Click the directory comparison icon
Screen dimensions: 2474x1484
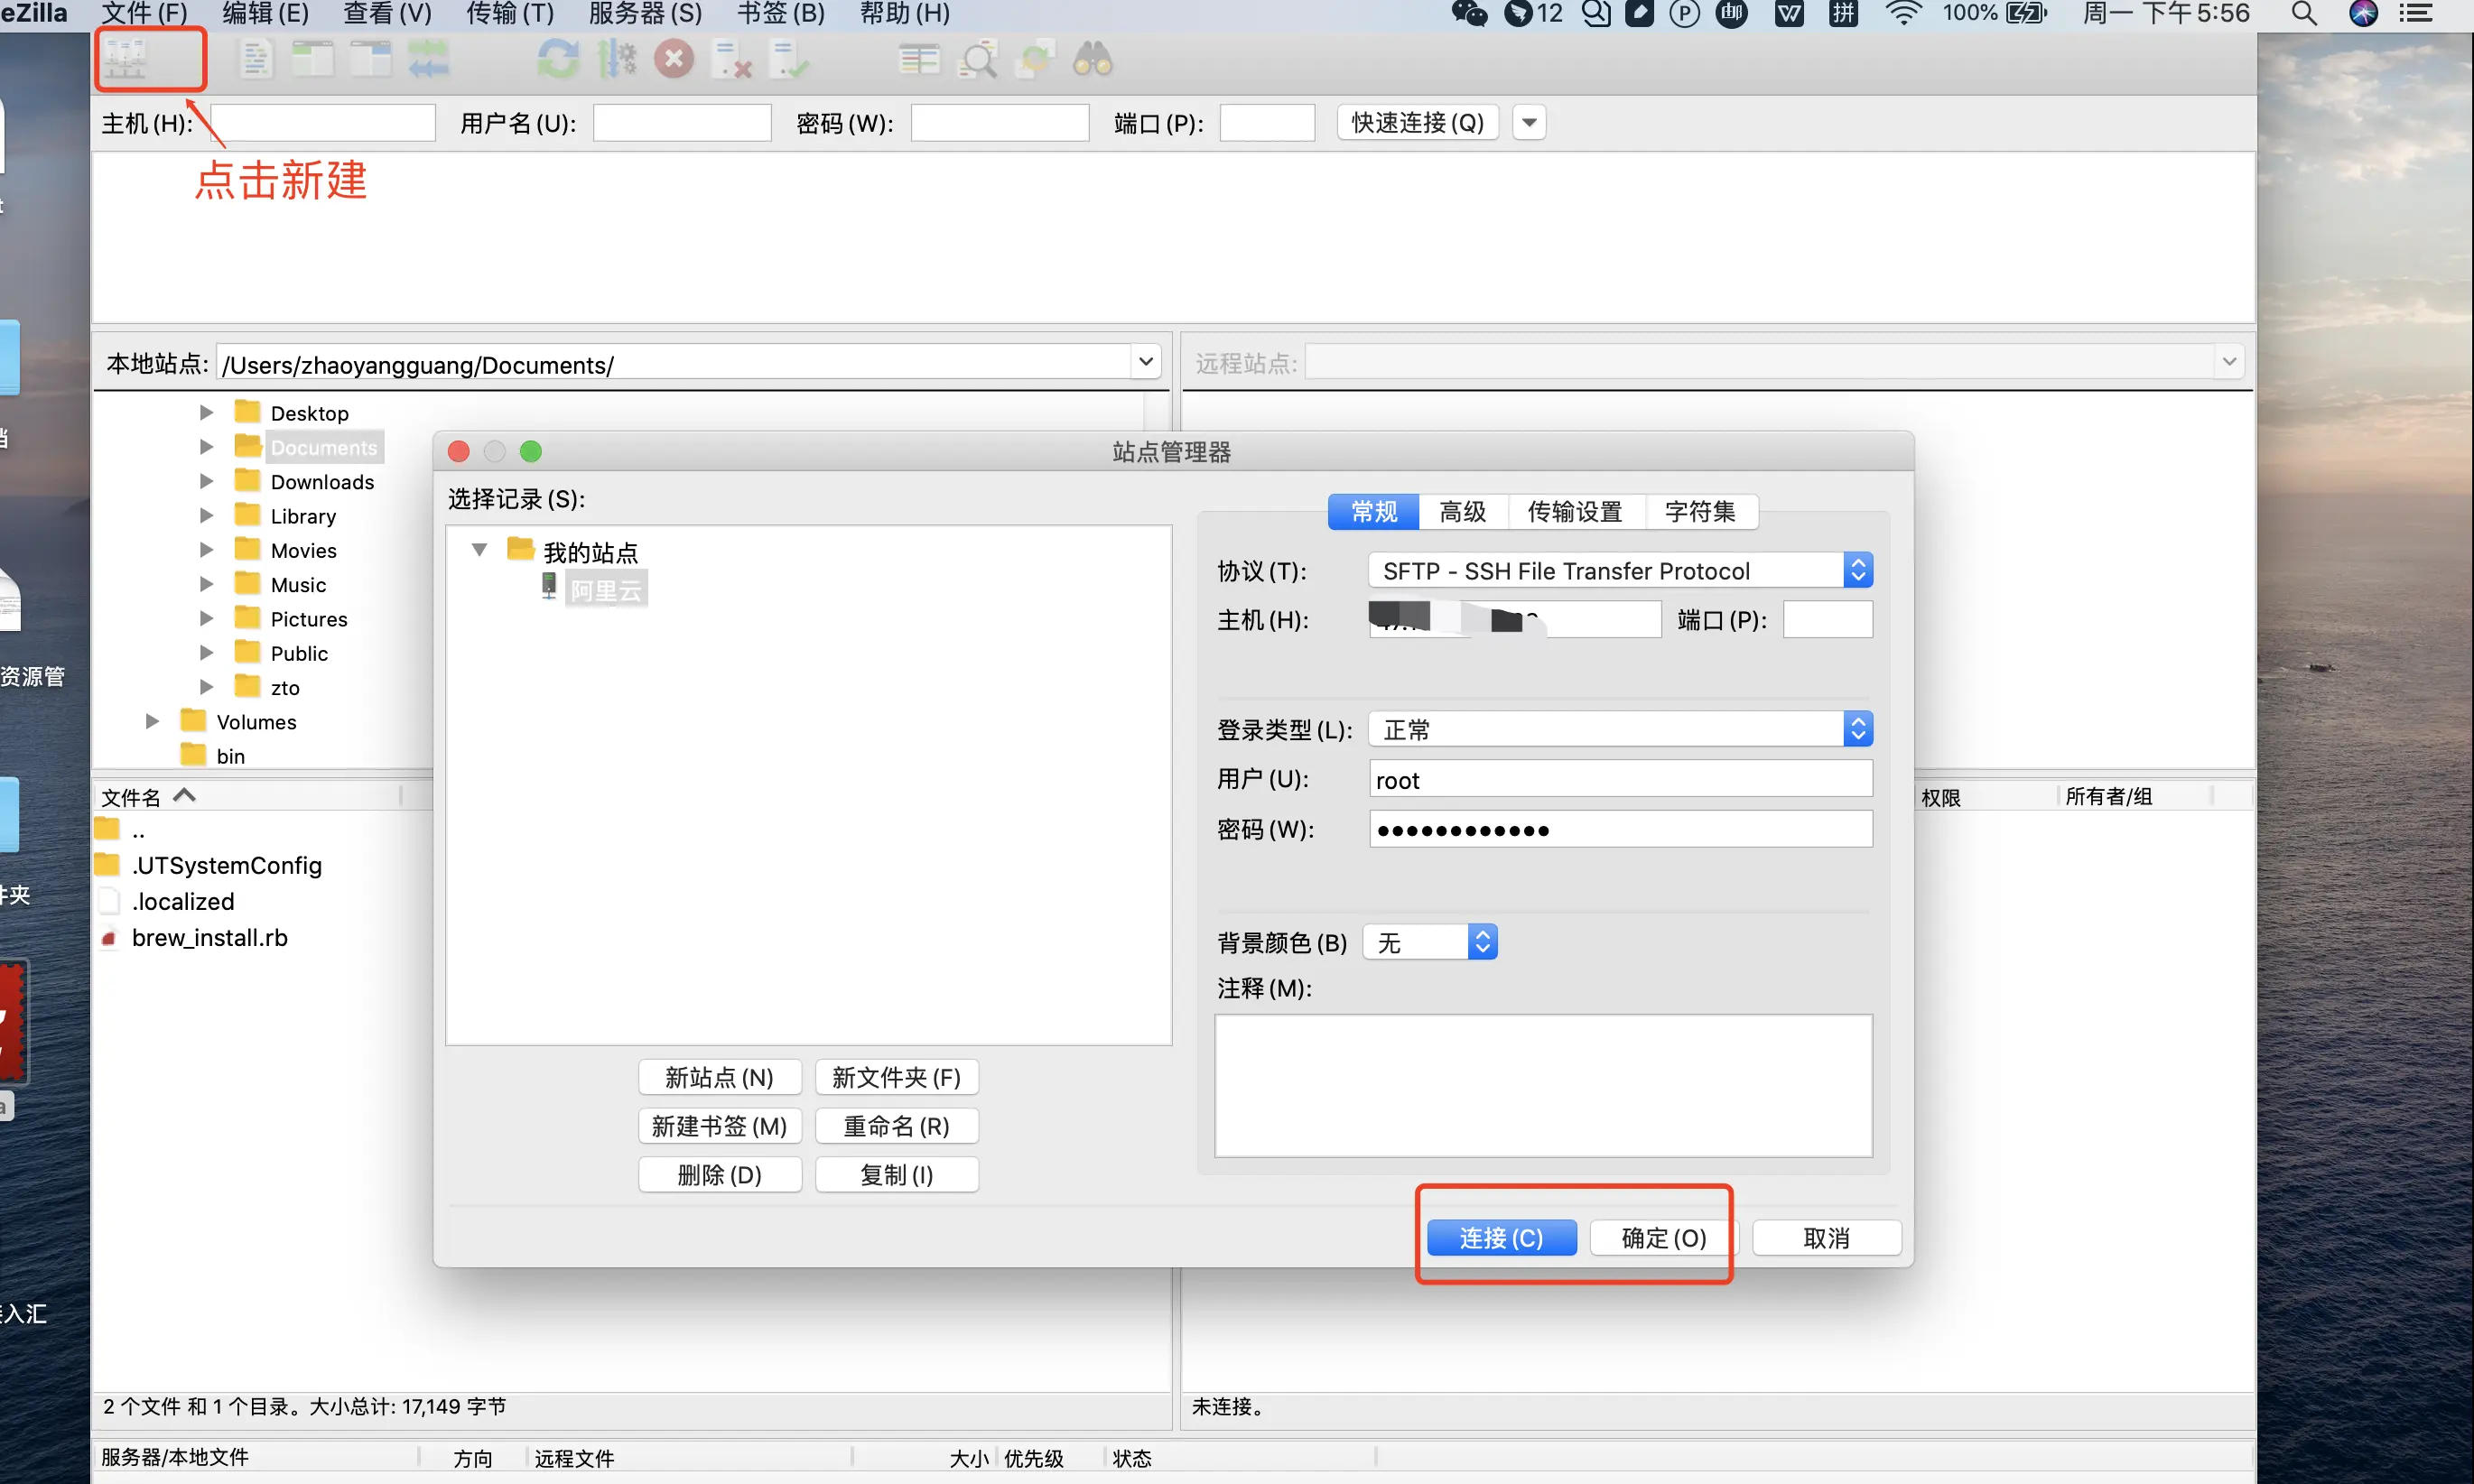coord(918,60)
